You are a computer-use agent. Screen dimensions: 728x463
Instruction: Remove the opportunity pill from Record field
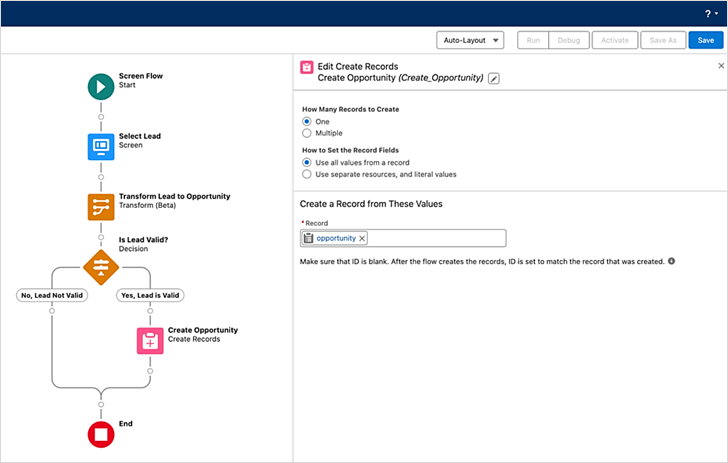(362, 238)
